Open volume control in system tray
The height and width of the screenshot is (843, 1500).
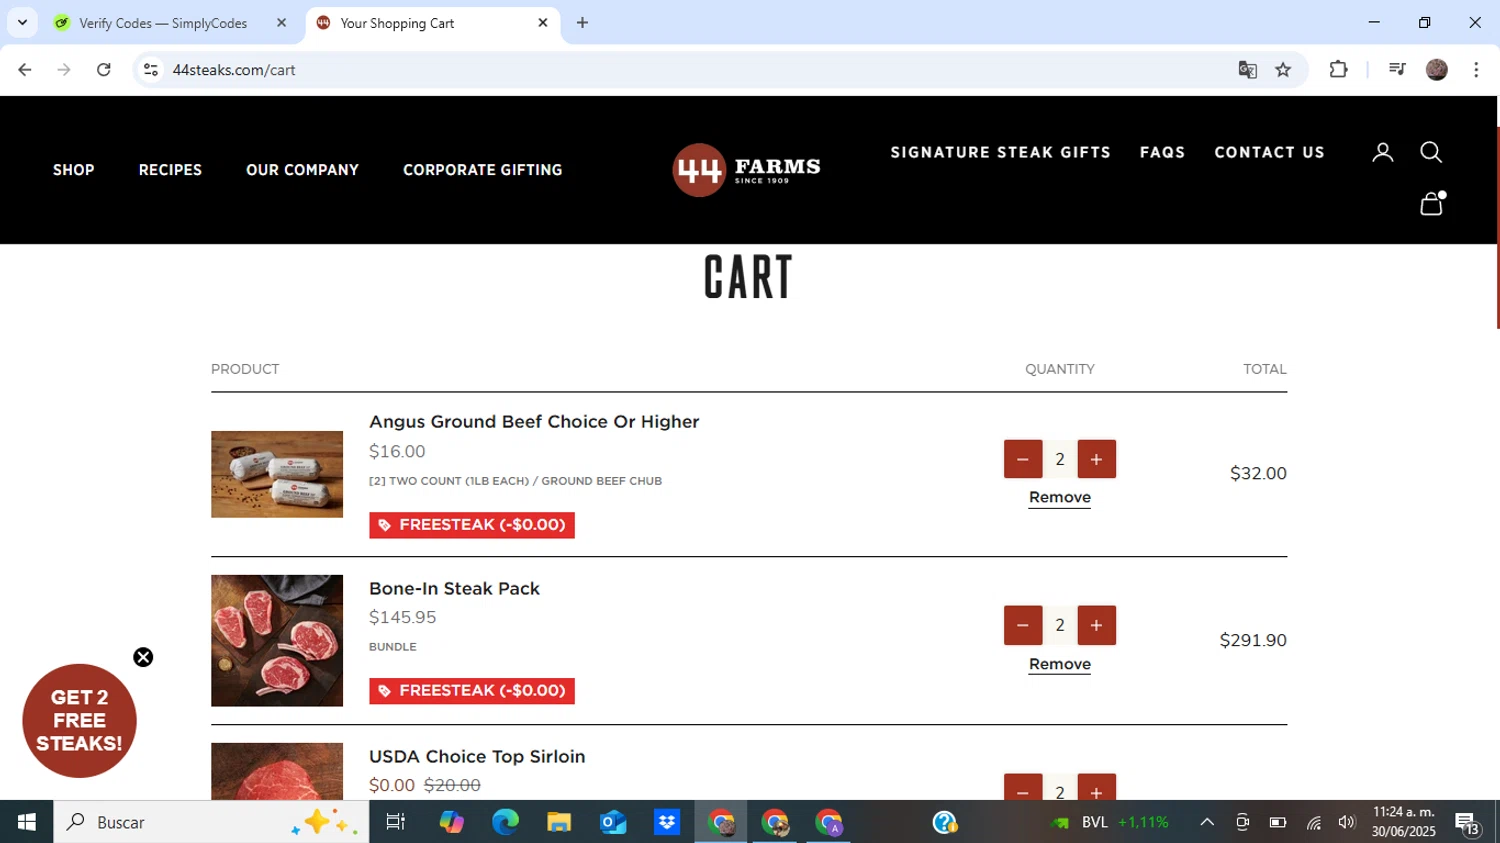pos(1347,822)
